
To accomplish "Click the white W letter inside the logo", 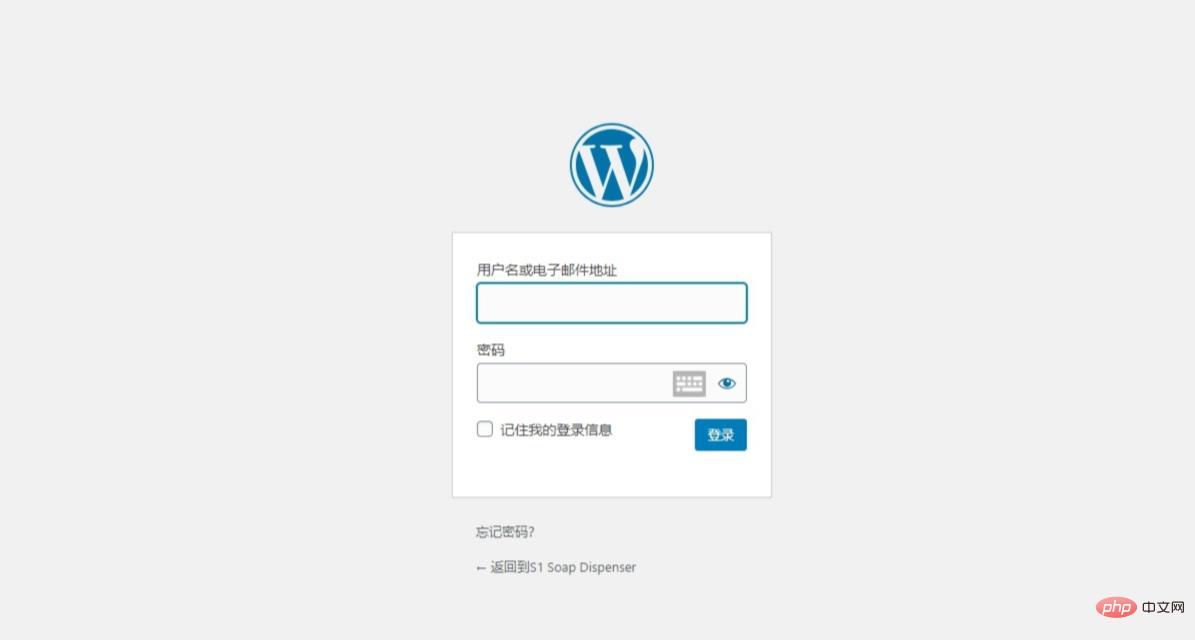I will [611, 168].
